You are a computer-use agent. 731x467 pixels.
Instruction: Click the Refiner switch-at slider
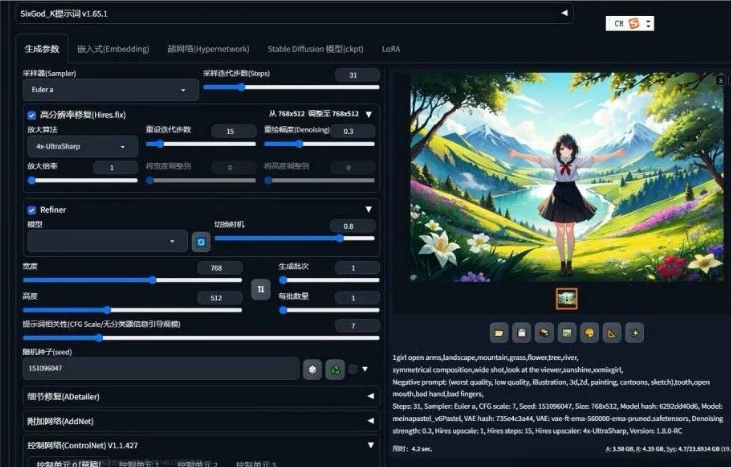tap(294, 238)
